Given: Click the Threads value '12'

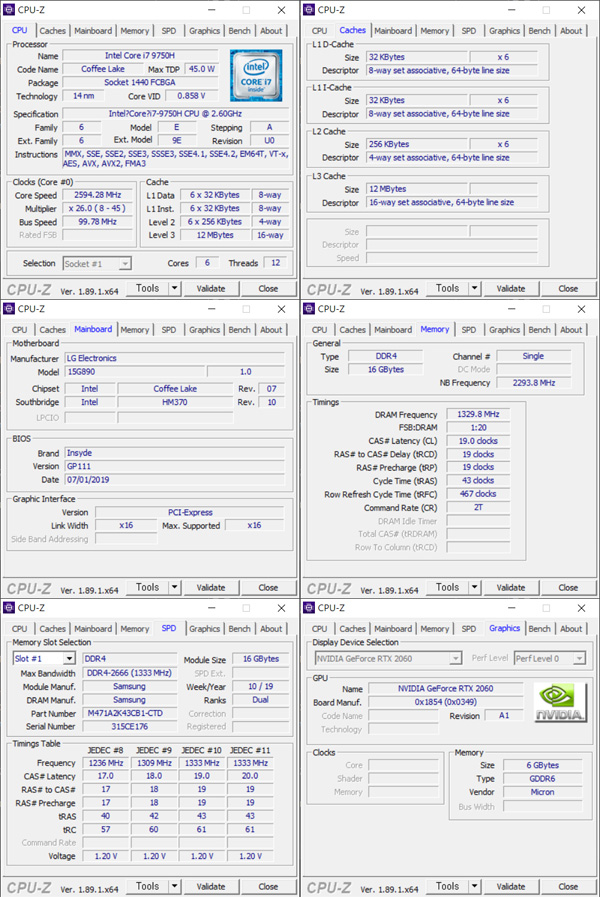Looking at the screenshot, I should pyautogui.click(x=276, y=263).
